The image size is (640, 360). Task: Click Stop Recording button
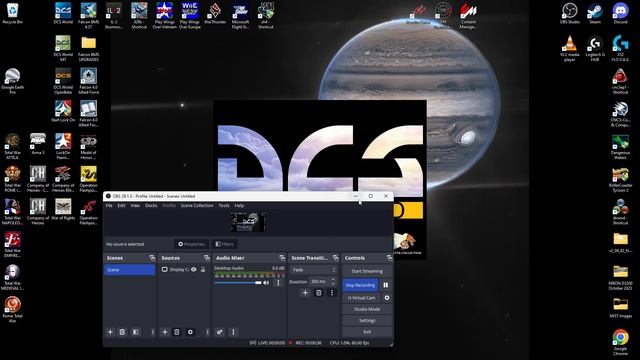point(360,285)
